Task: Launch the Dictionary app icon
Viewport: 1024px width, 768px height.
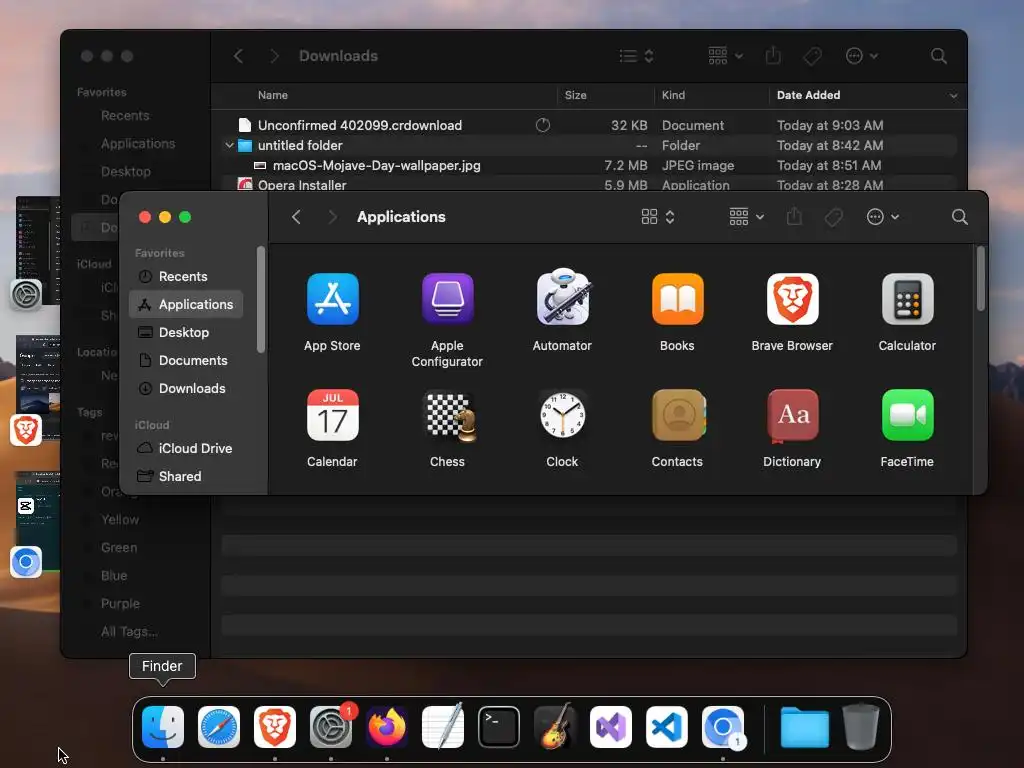Action: (x=792, y=415)
